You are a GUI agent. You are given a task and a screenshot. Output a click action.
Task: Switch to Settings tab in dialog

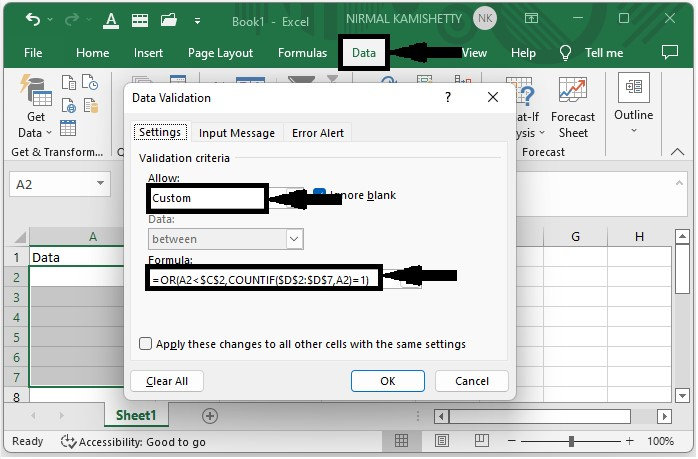point(160,132)
